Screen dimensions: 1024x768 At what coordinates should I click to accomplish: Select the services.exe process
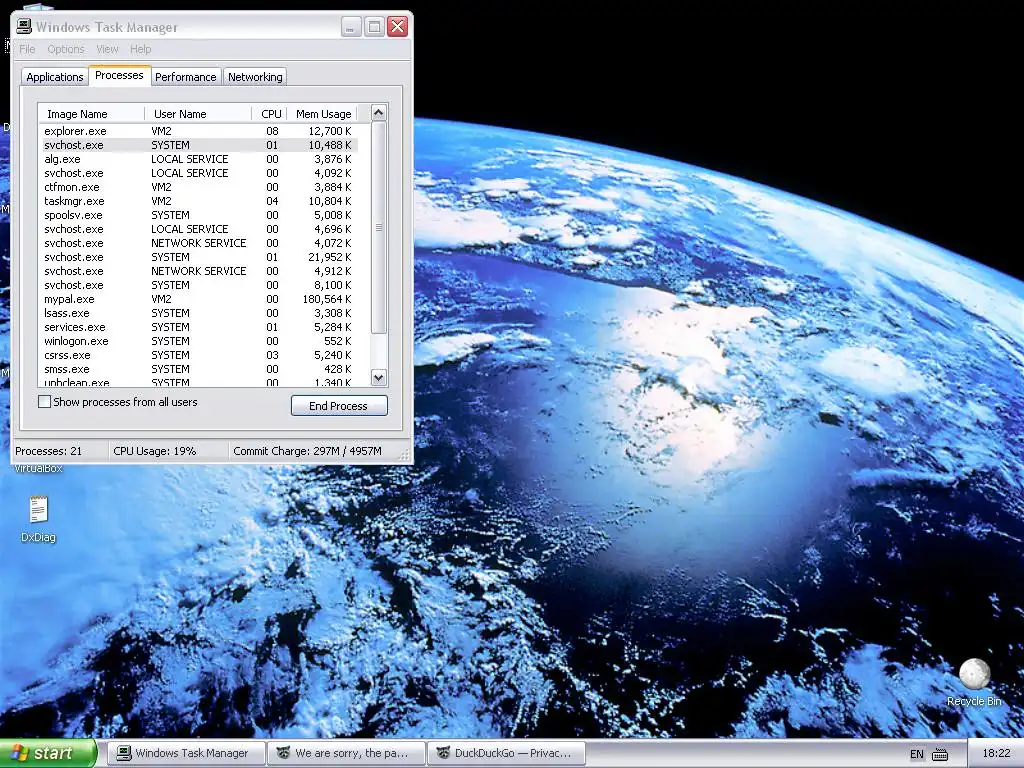(x=198, y=327)
